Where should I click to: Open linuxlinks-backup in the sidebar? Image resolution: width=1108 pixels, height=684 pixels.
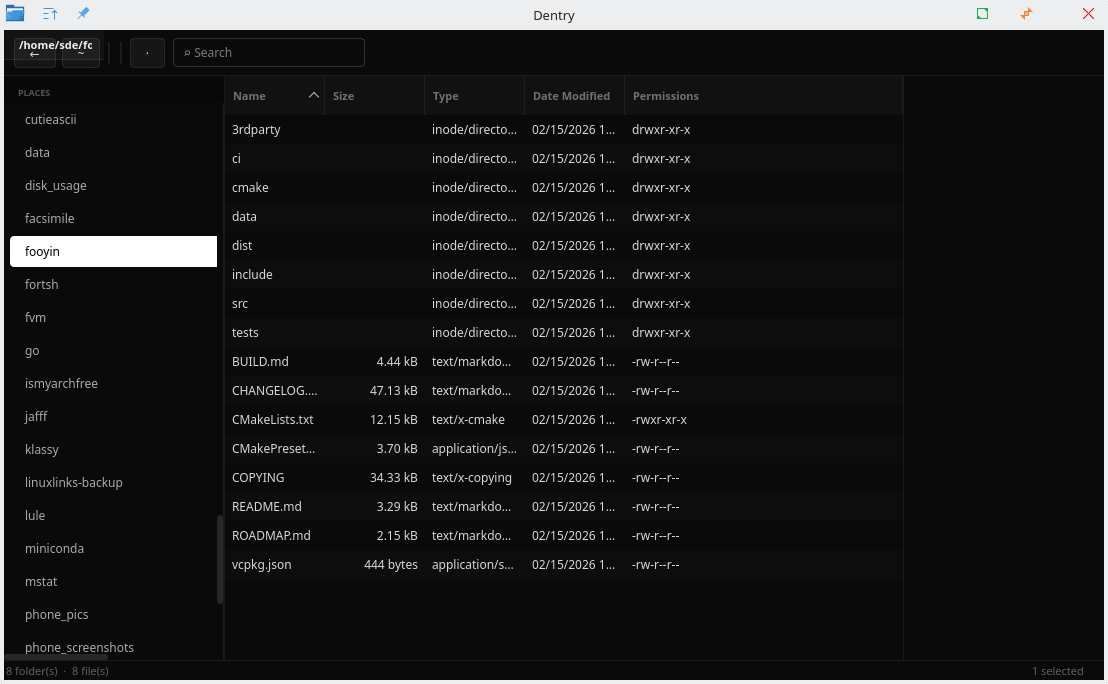(73, 483)
